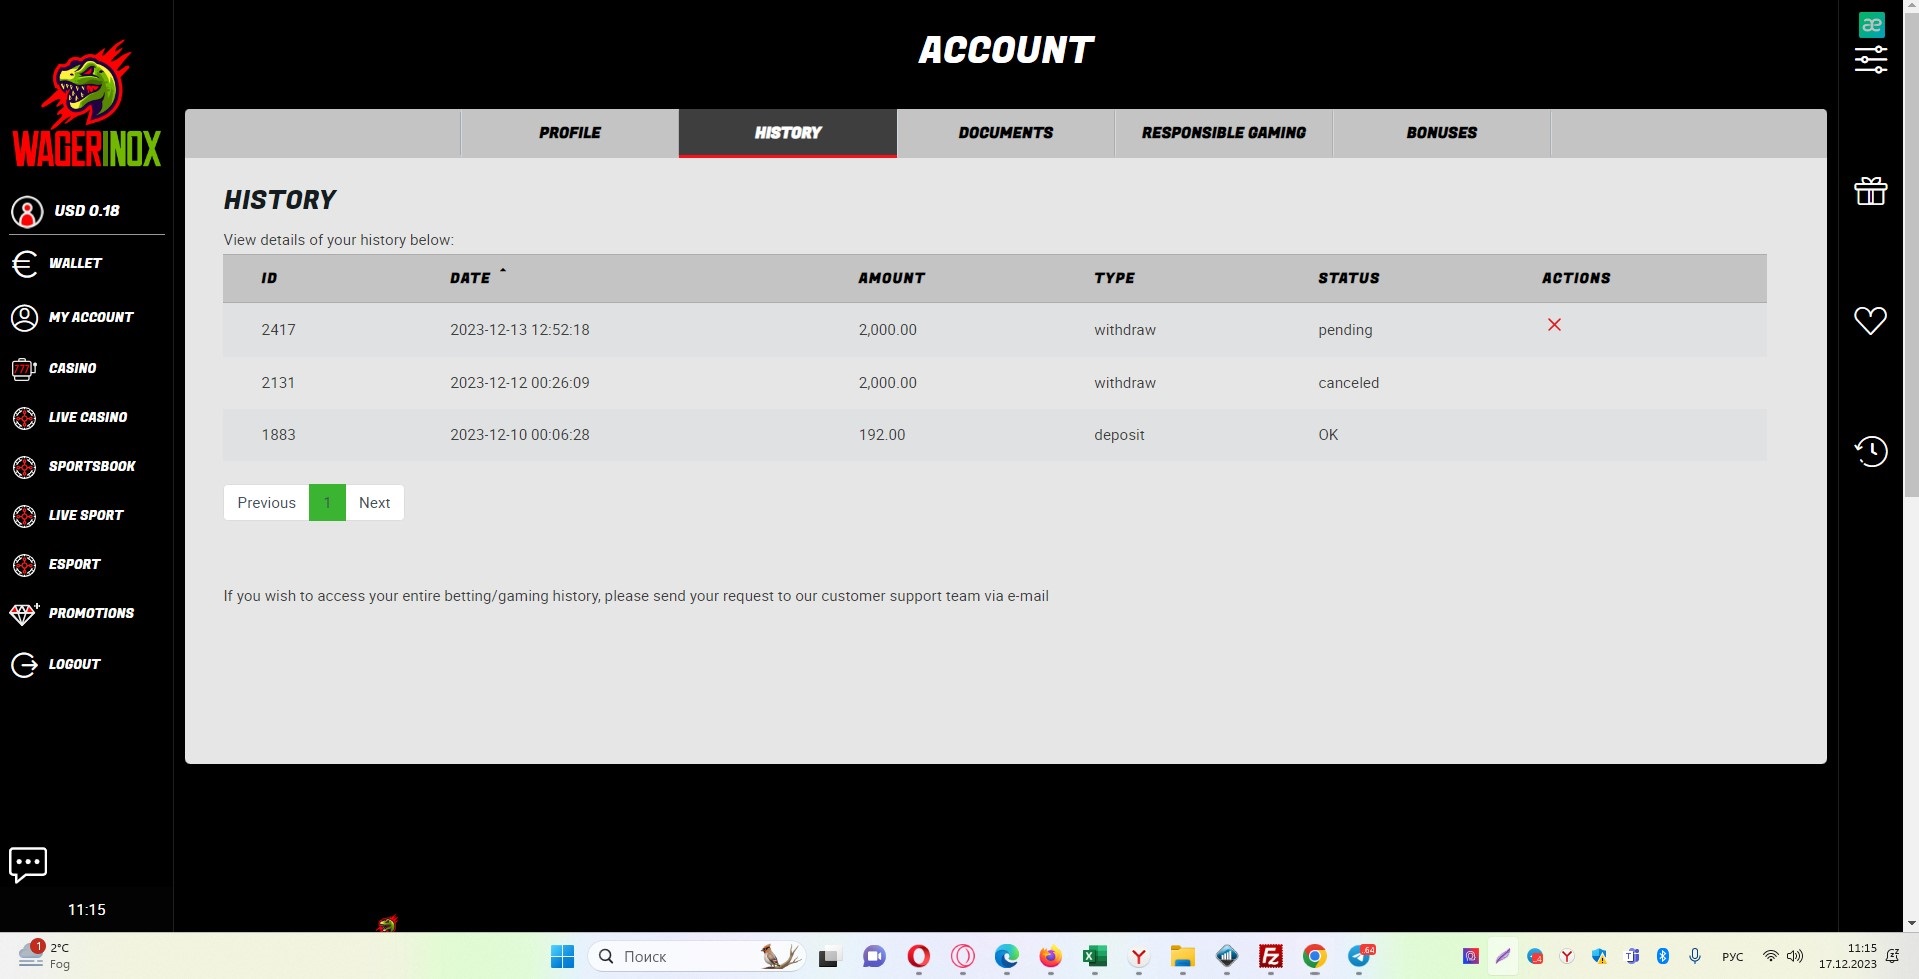1919x979 pixels.
Task: Open the recent history clock icon
Action: (1871, 451)
